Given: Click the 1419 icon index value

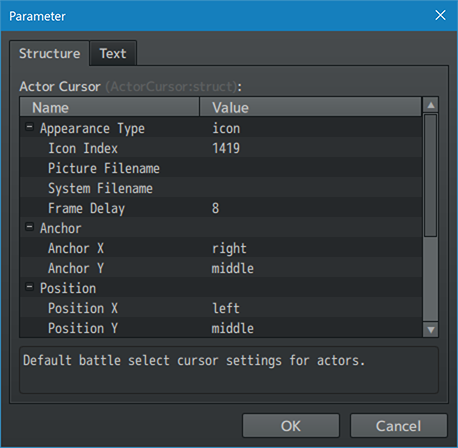Looking at the screenshot, I should tap(226, 148).
